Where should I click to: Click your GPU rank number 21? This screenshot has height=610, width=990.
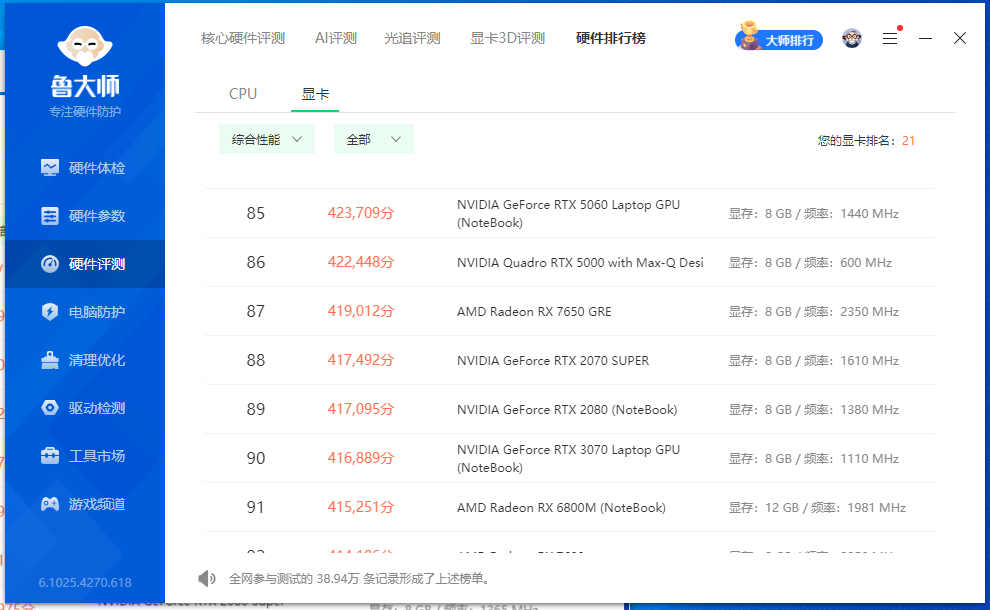(x=909, y=141)
